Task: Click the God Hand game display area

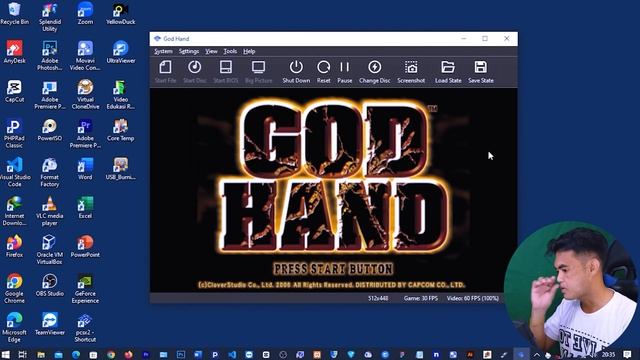Action: click(x=333, y=190)
